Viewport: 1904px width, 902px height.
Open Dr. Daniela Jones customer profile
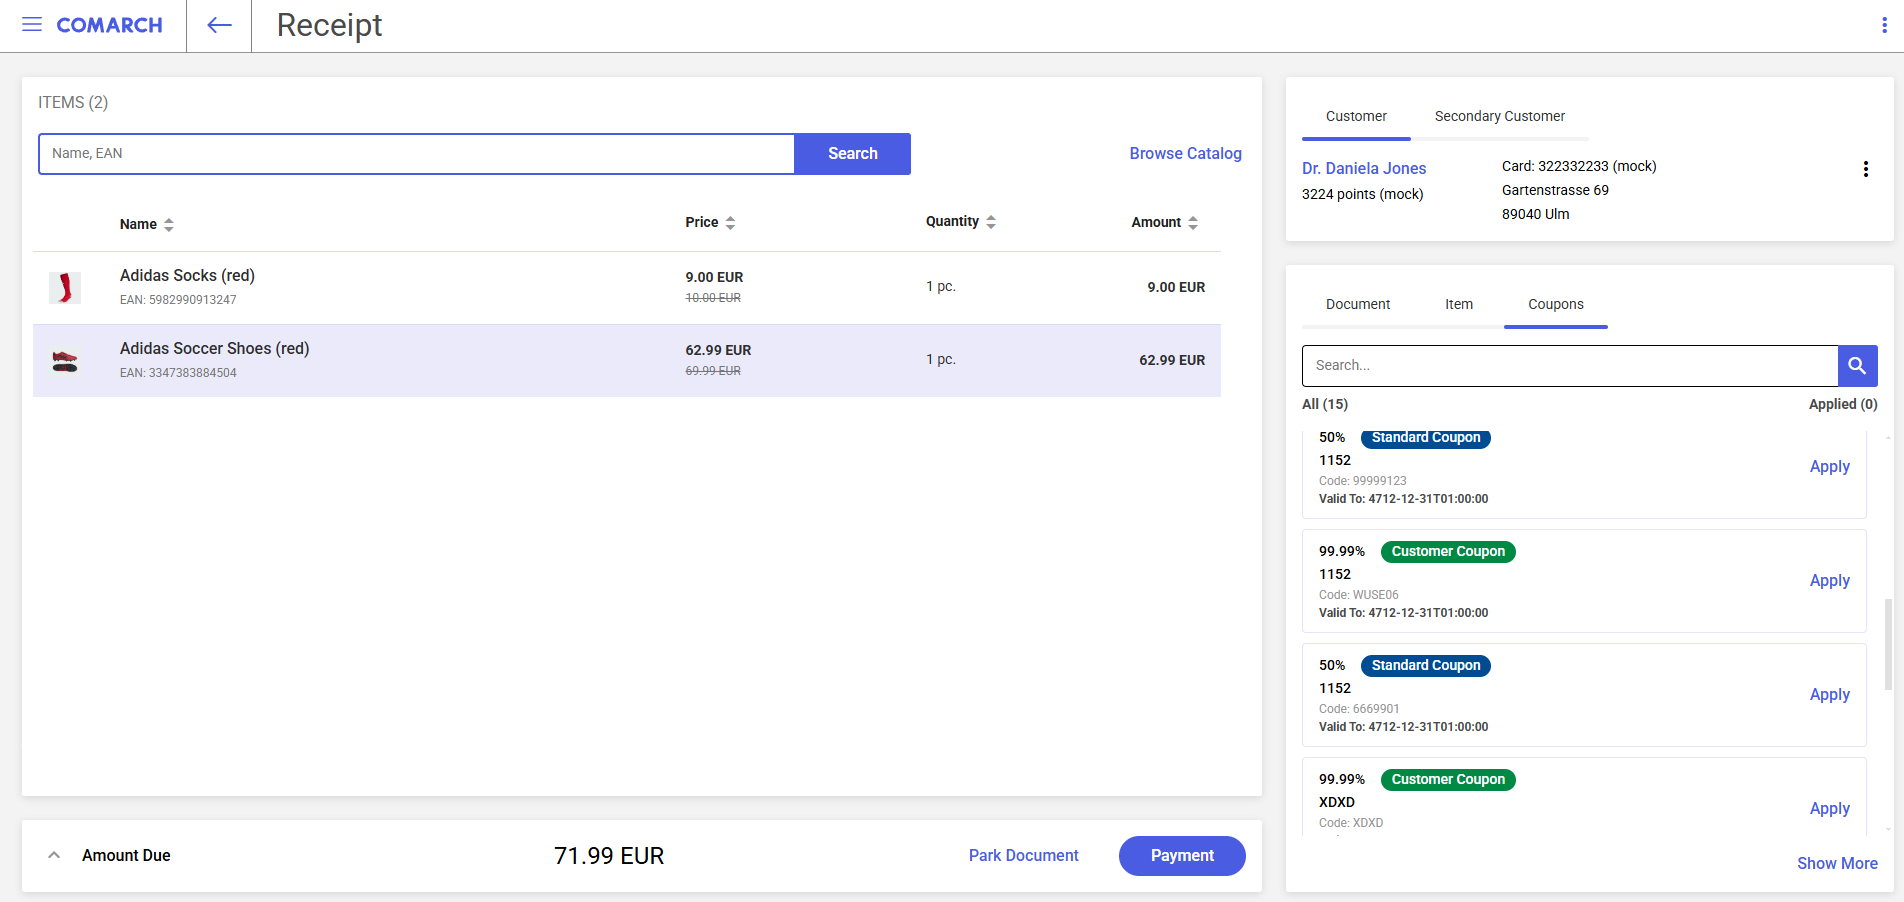(1364, 168)
